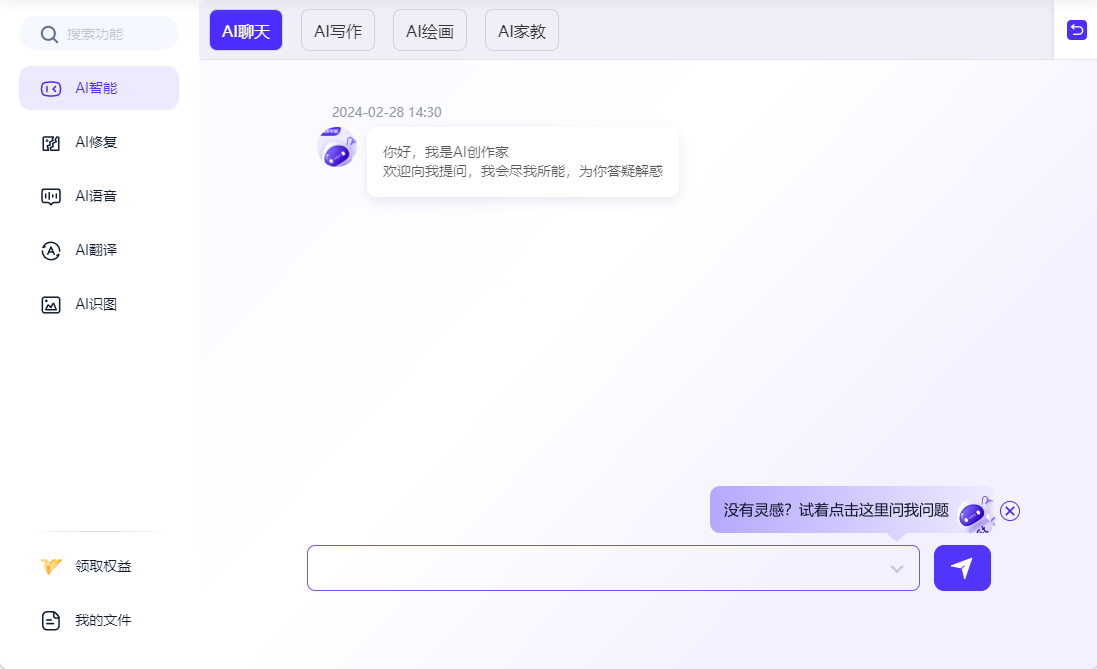Click the purple back arrow icon

[x=1076, y=30]
